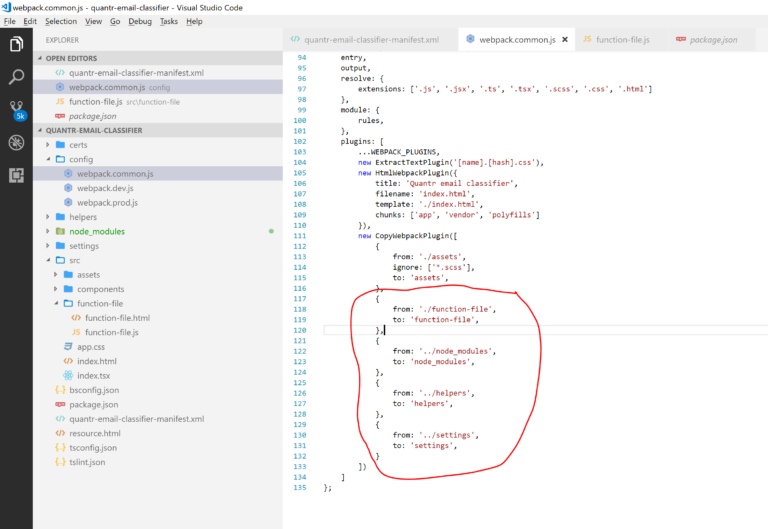Viewport: 768px width, 529px height.
Task: Click the JSON braces icon beside tsconfig.json
Action: (x=60, y=447)
